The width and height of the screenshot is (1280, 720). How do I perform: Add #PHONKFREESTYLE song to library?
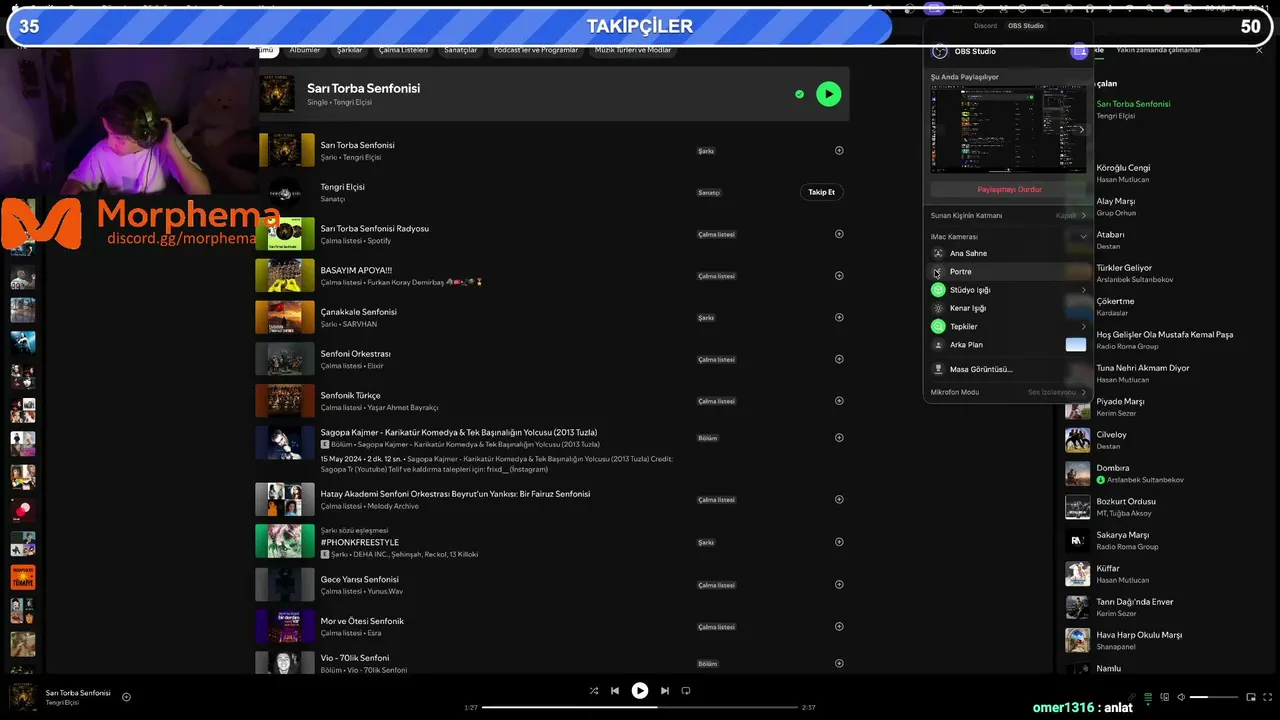coord(839,542)
